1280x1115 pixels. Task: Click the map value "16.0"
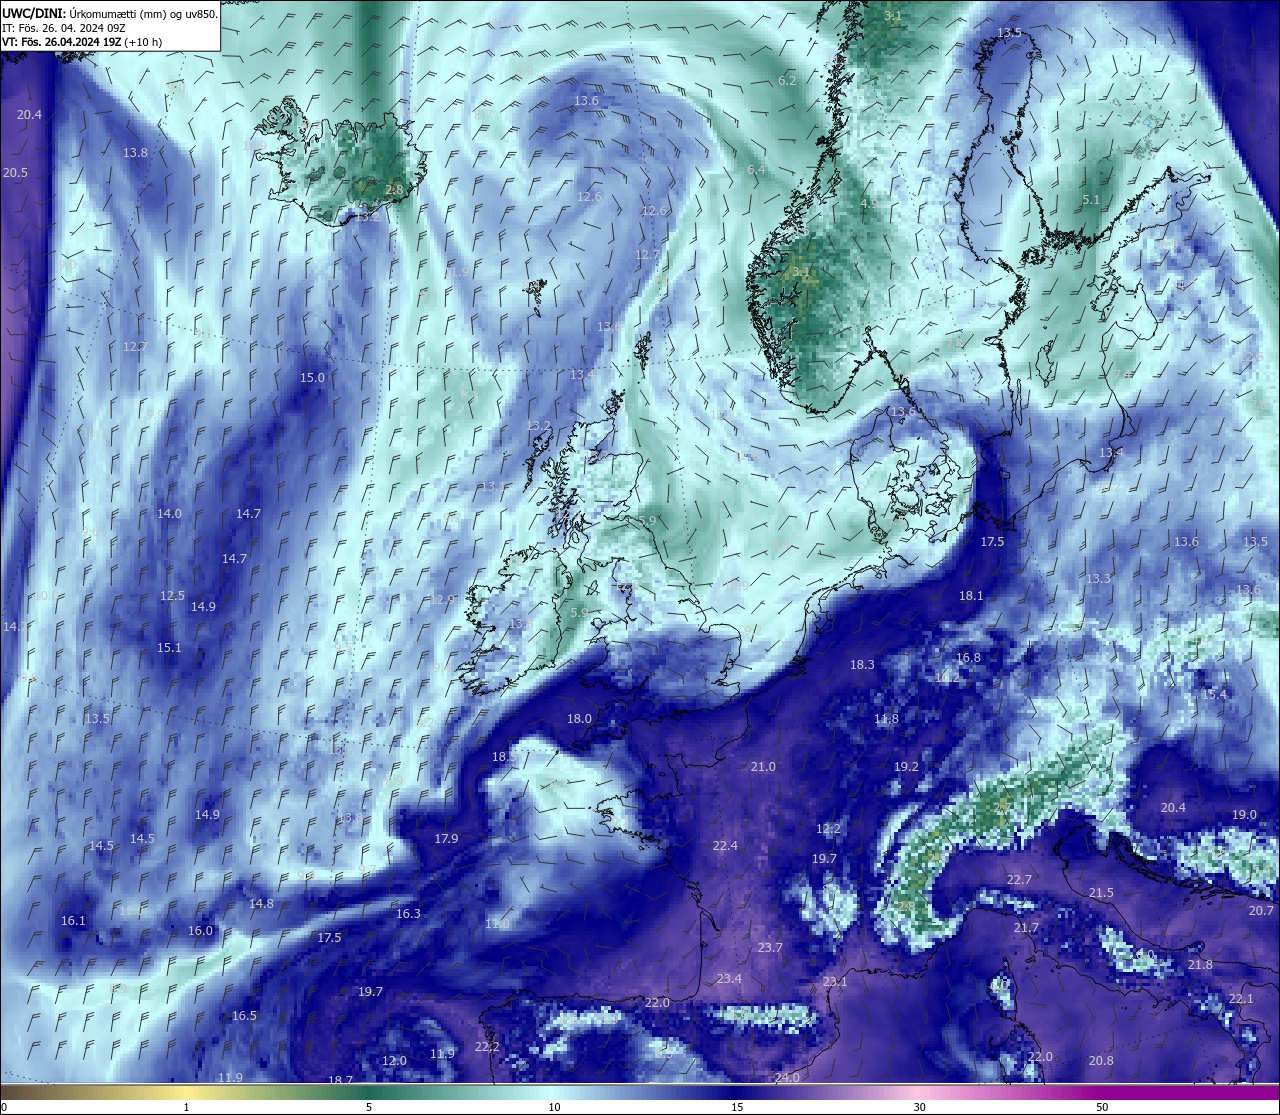click(x=200, y=931)
